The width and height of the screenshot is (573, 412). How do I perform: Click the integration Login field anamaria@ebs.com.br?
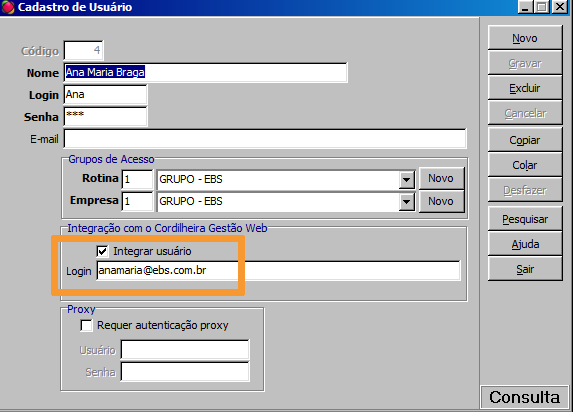pyautogui.click(x=278, y=271)
